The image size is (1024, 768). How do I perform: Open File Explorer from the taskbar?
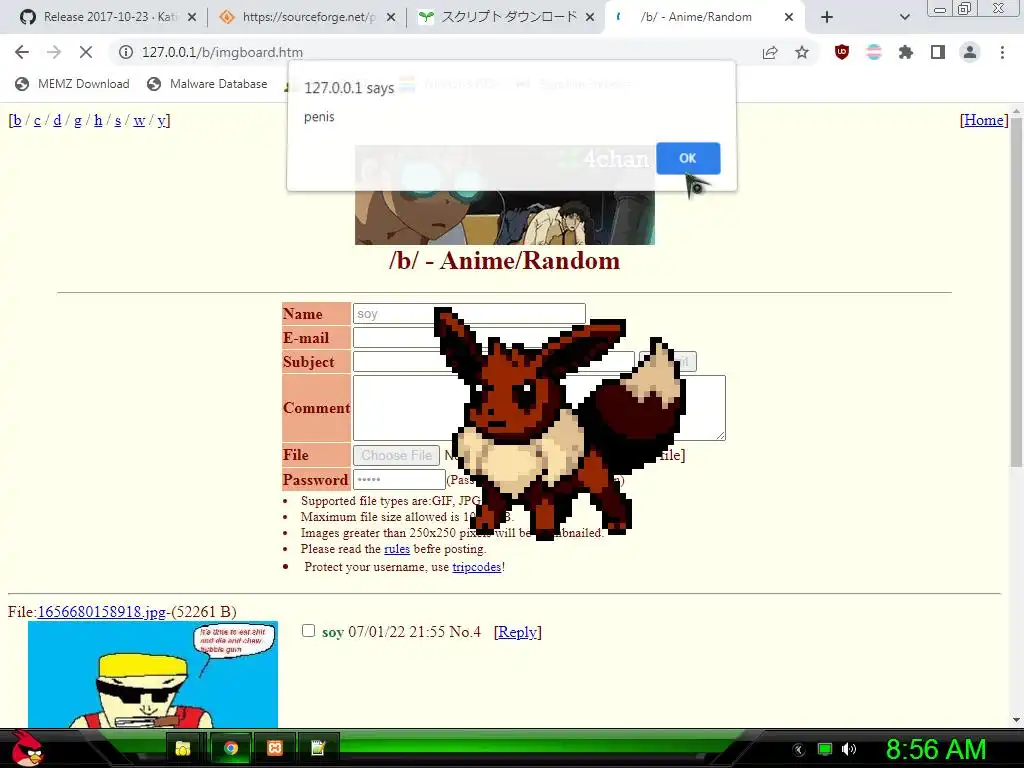(x=184, y=748)
